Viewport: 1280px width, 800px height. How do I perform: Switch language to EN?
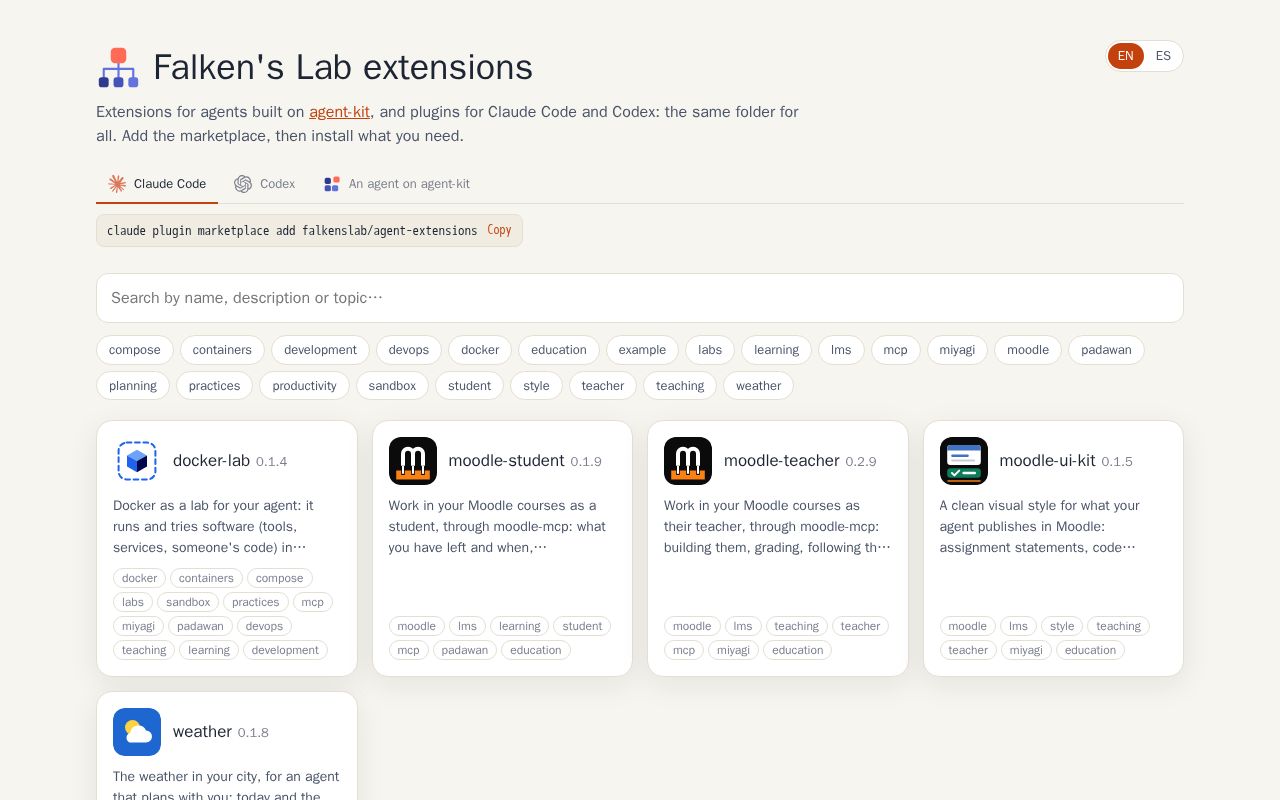1126,56
